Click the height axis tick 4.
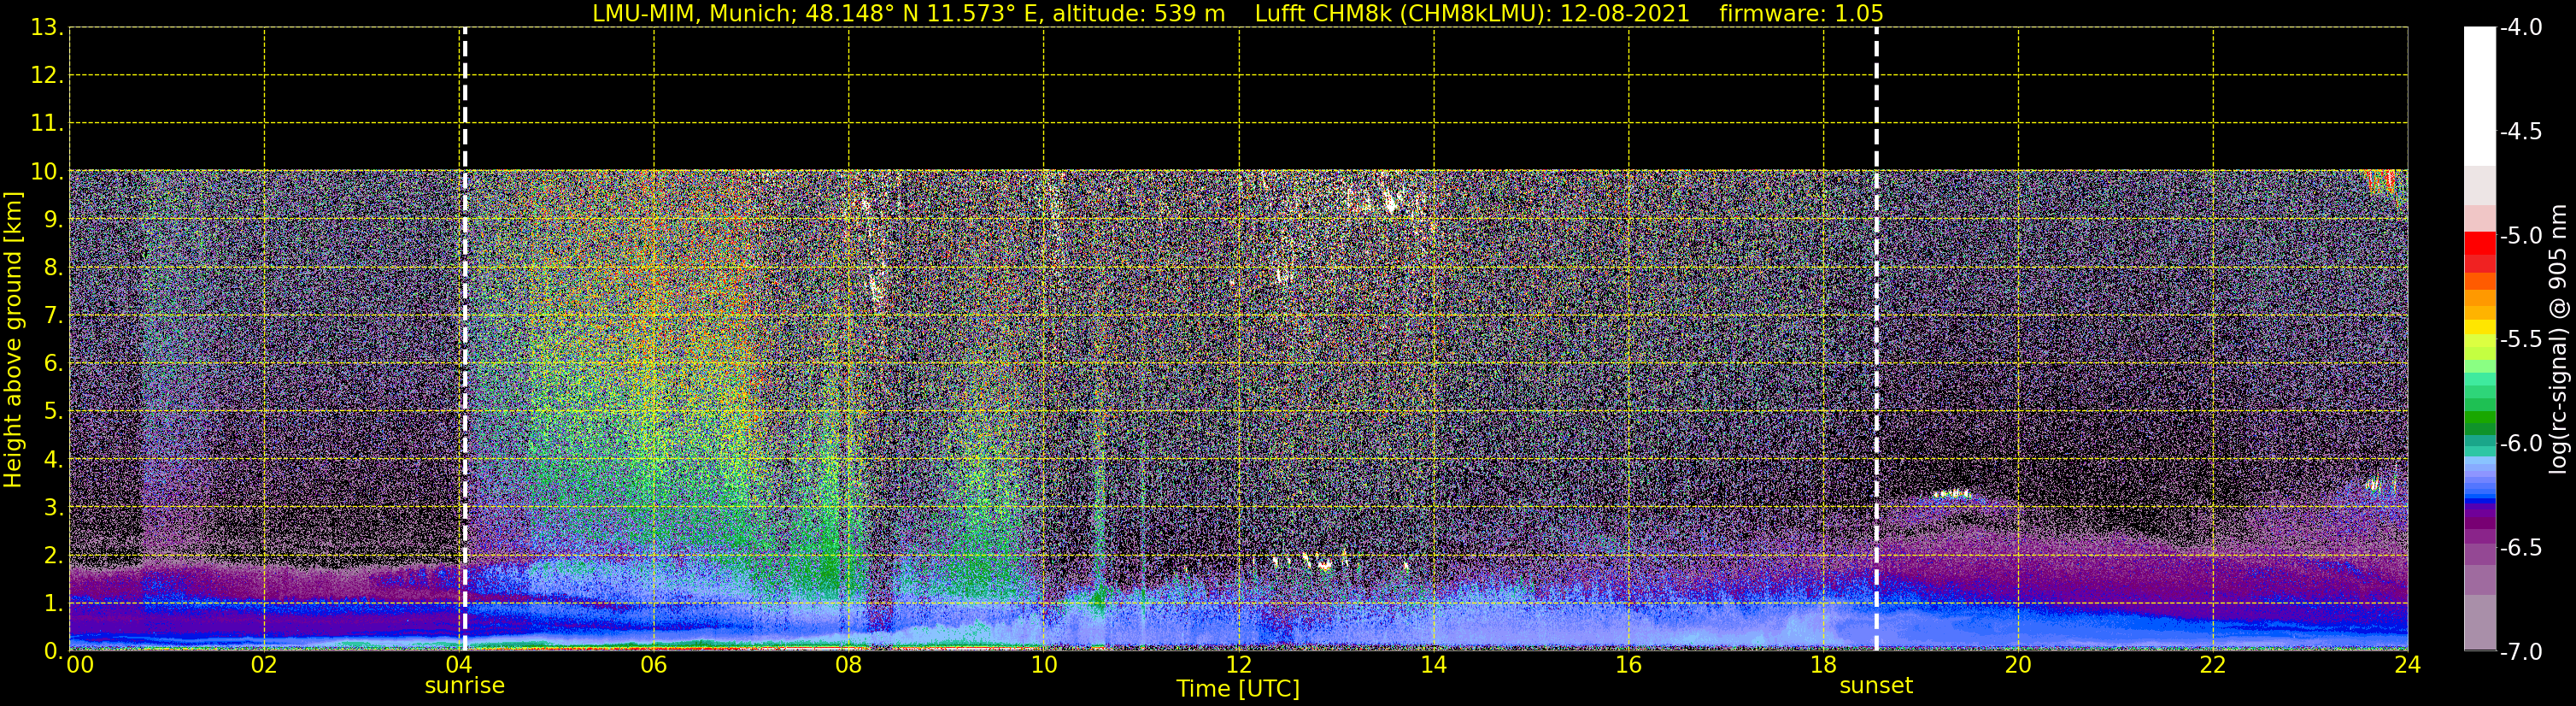This screenshot has height=706, width=2576. [x=53, y=460]
